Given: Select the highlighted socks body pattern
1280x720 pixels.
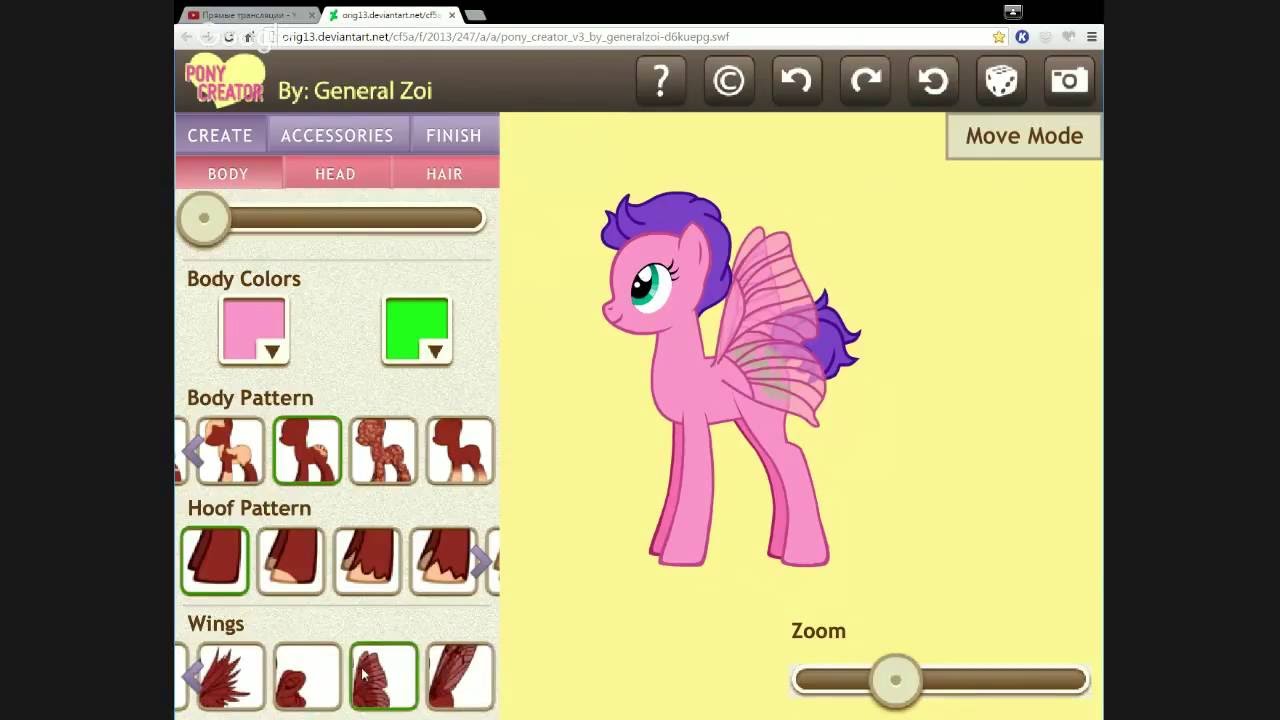Looking at the screenshot, I should pos(307,451).
